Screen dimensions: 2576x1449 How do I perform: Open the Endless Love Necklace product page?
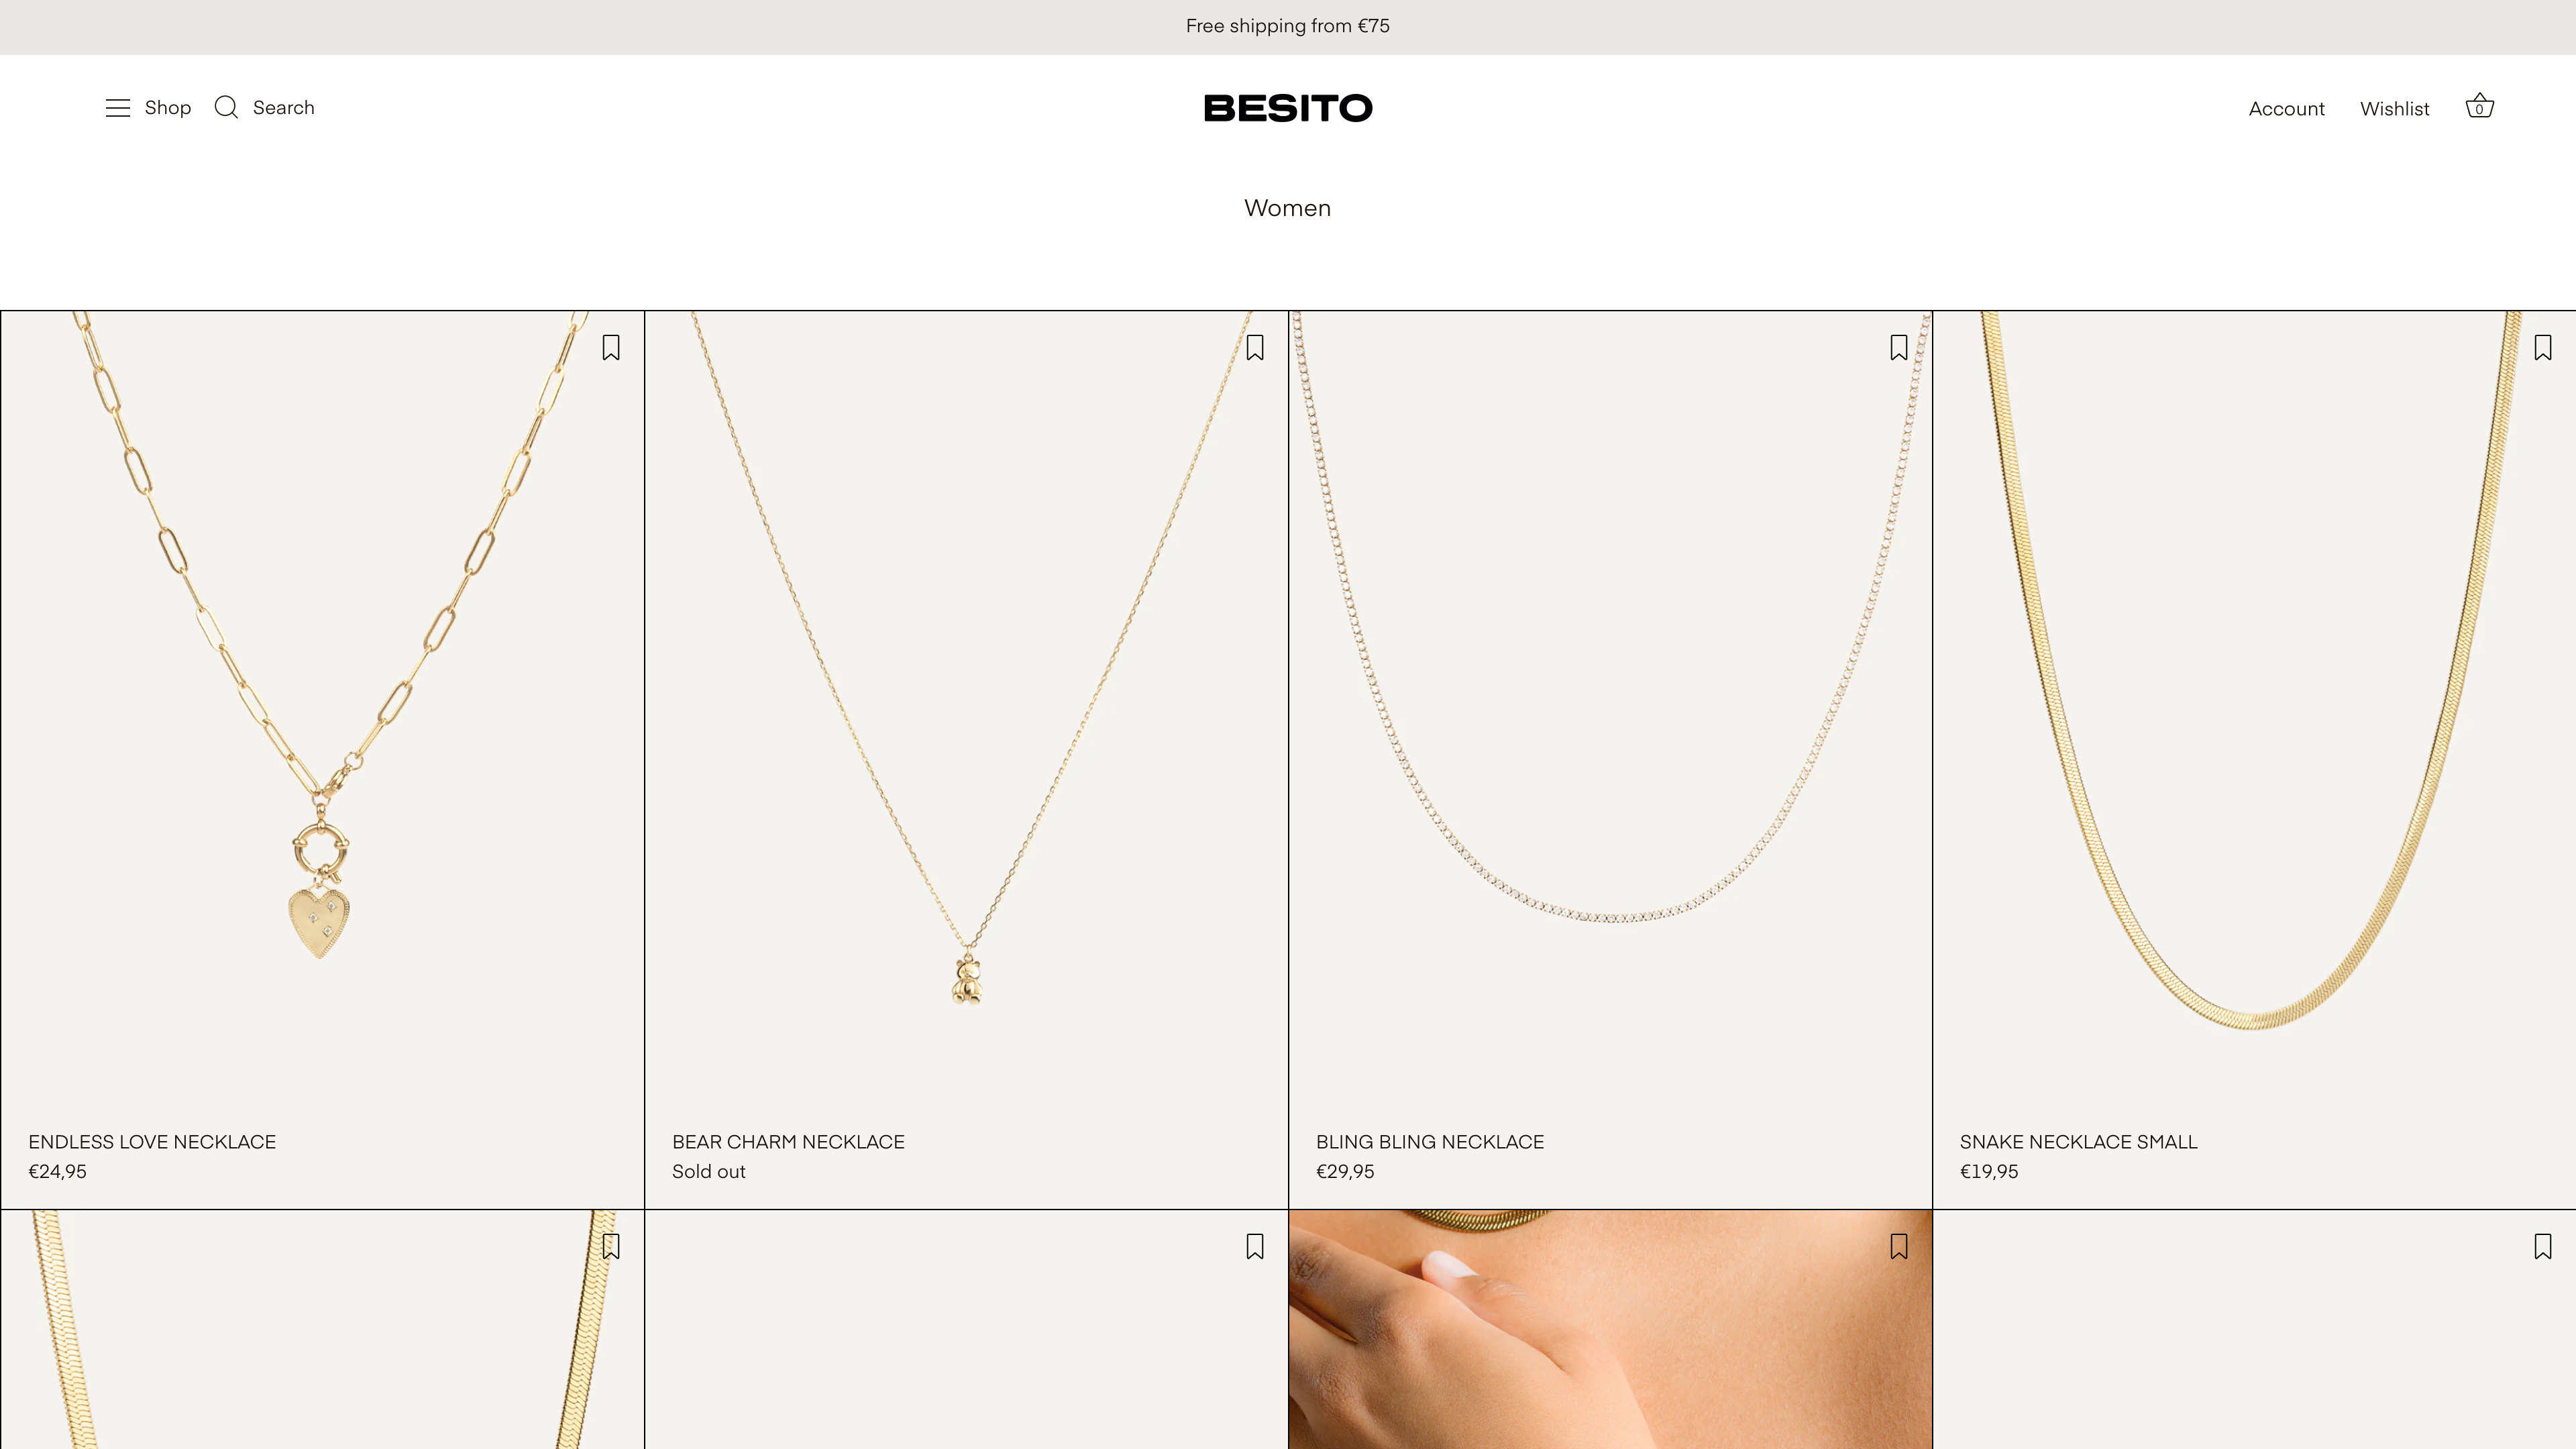click(152, 1141)
